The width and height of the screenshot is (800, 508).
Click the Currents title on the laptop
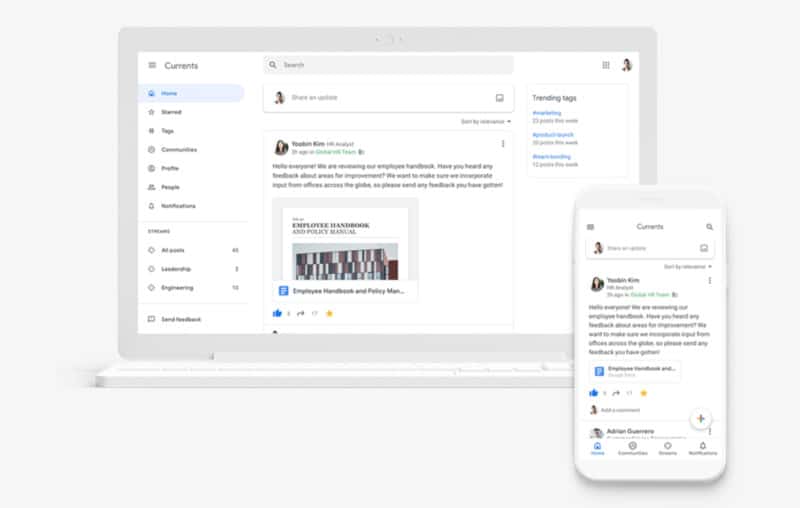(x=181, y=66)
